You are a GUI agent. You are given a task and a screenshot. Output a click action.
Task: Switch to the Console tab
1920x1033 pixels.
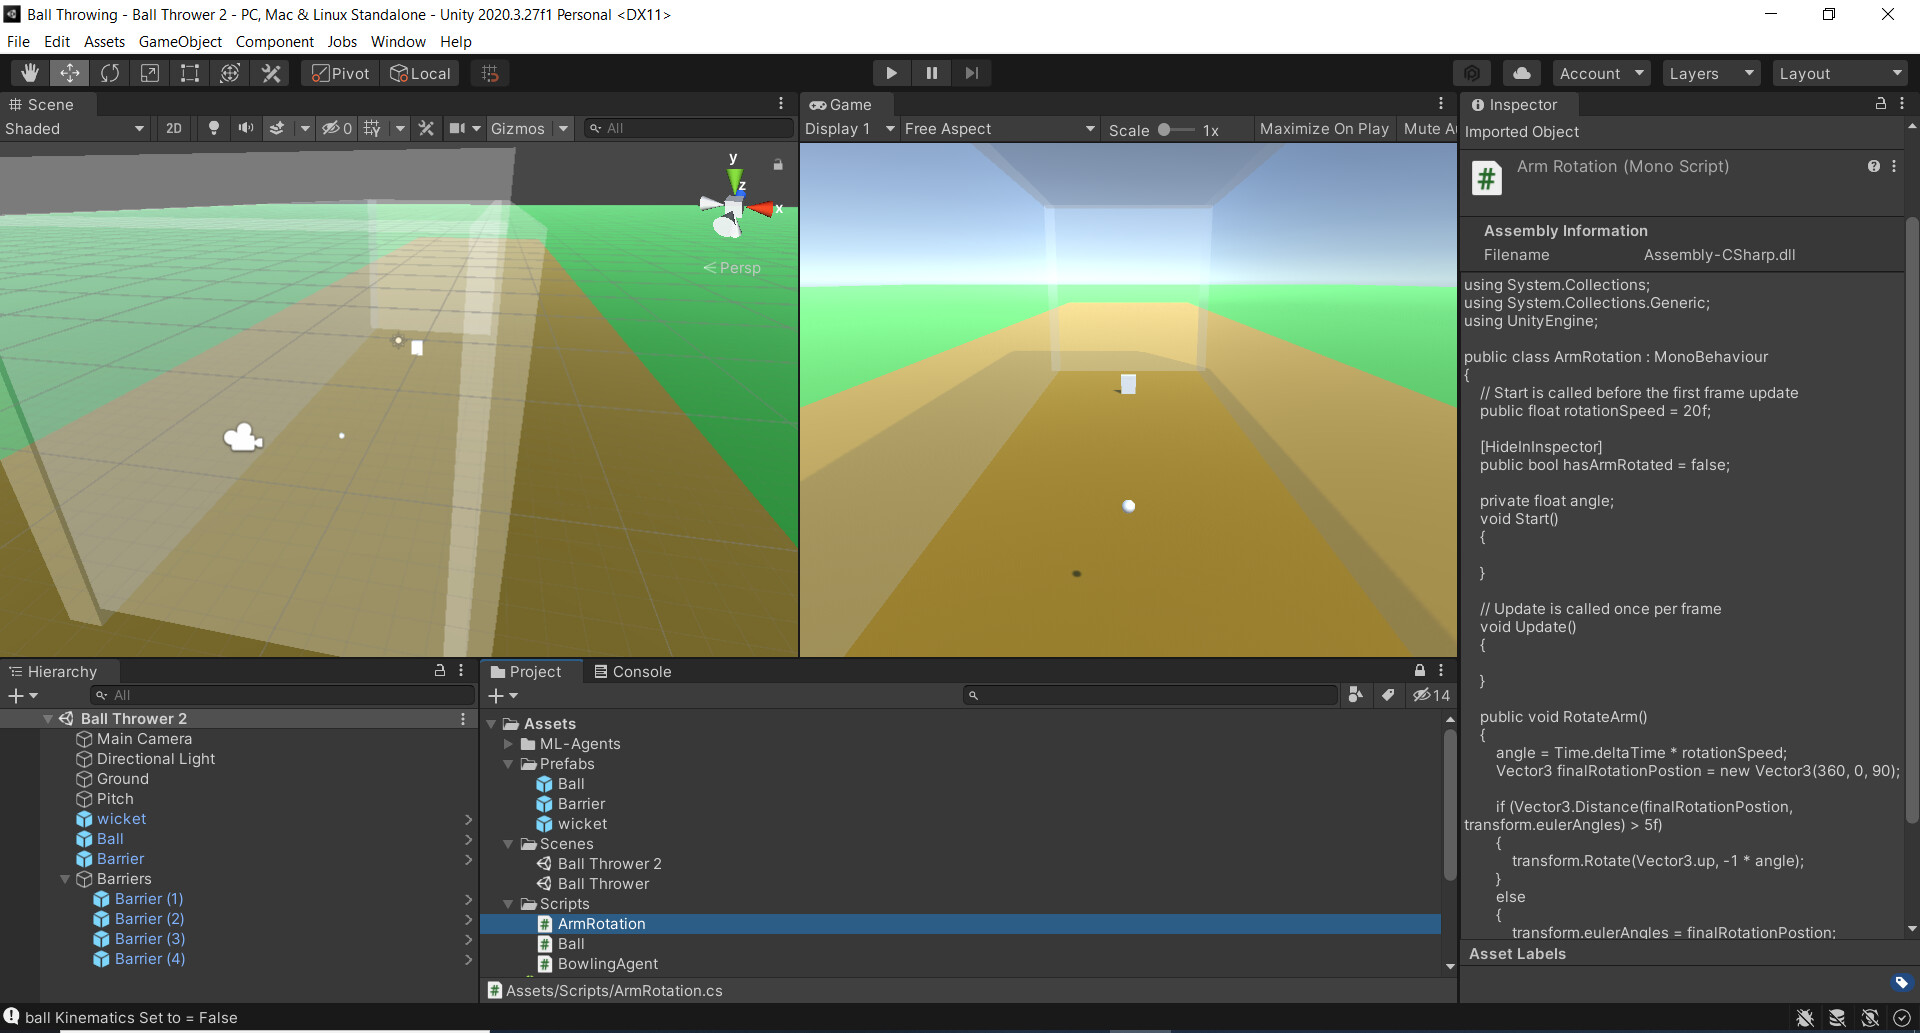pos(632,672)
